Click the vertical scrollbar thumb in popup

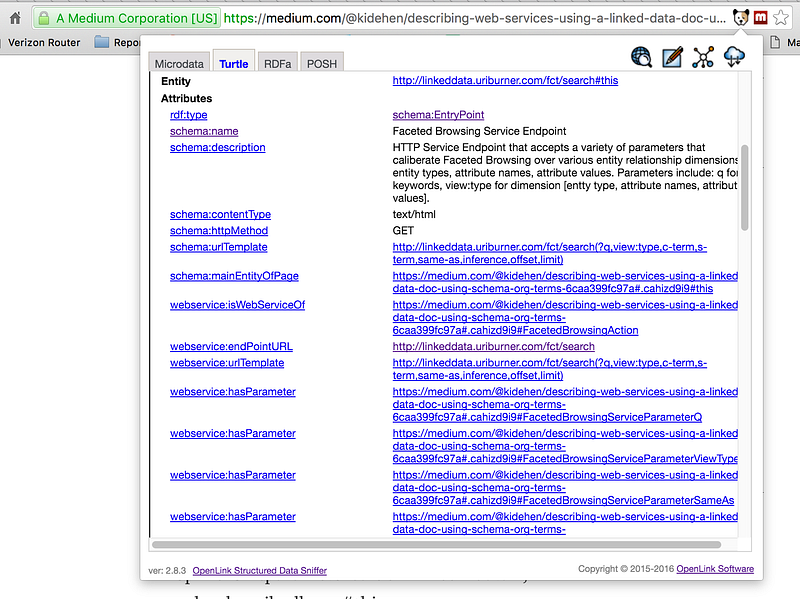coord(744,188)
